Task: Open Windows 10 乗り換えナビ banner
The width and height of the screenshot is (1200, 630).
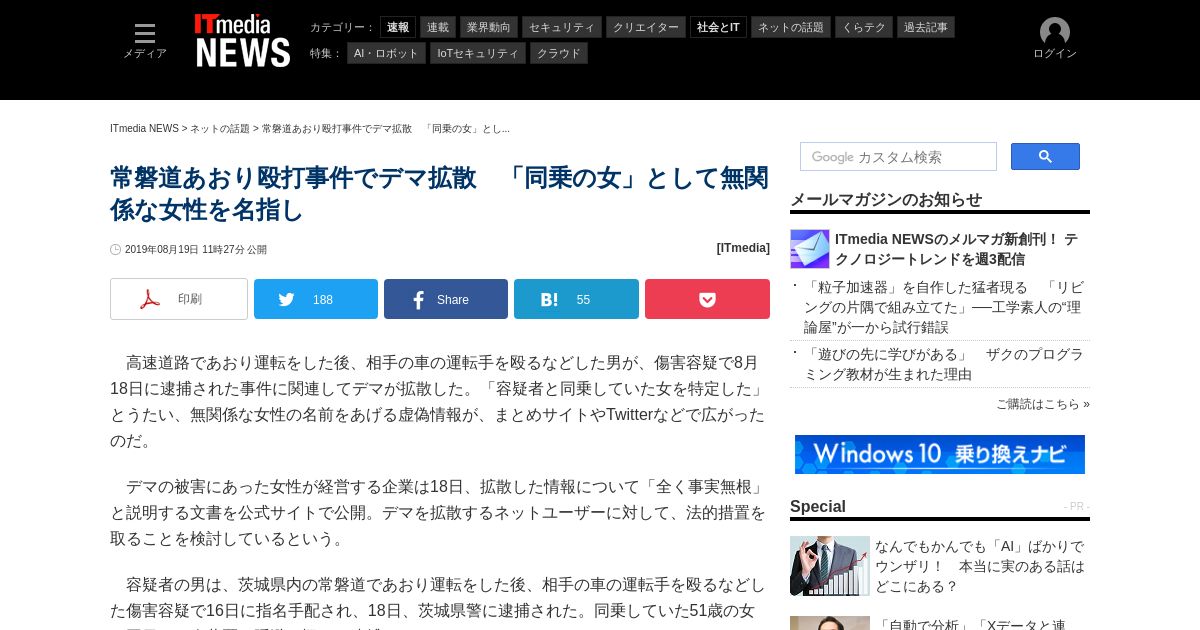Action: [x=940, y=454]
